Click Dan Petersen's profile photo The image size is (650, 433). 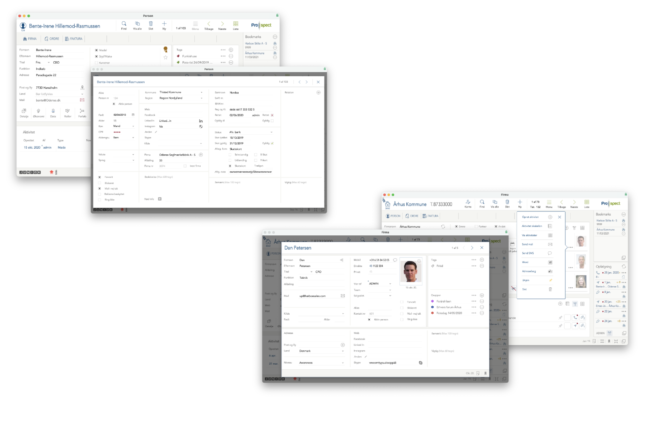(409, 273)
